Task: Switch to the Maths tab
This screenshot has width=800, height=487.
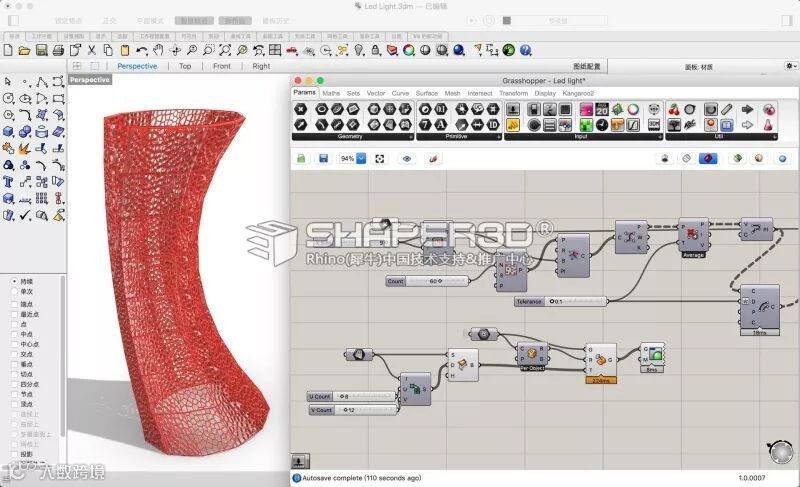Action: pos(331,93)
